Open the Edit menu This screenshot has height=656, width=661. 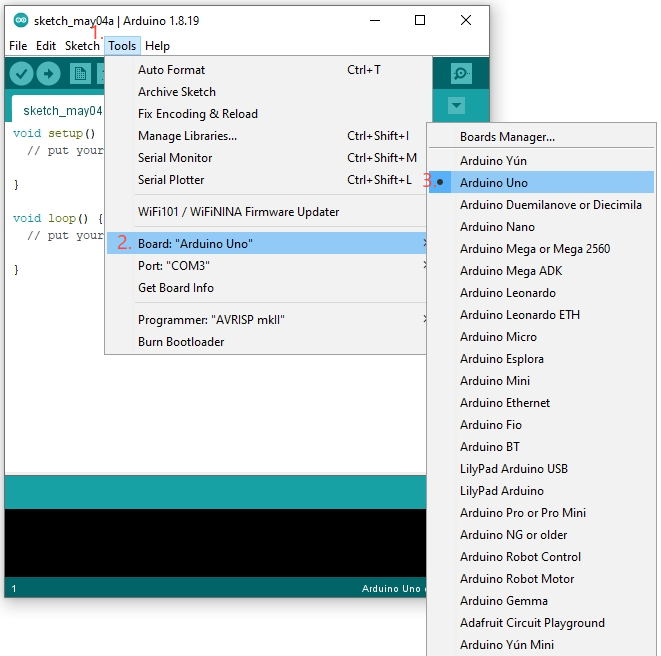(46, 46)
